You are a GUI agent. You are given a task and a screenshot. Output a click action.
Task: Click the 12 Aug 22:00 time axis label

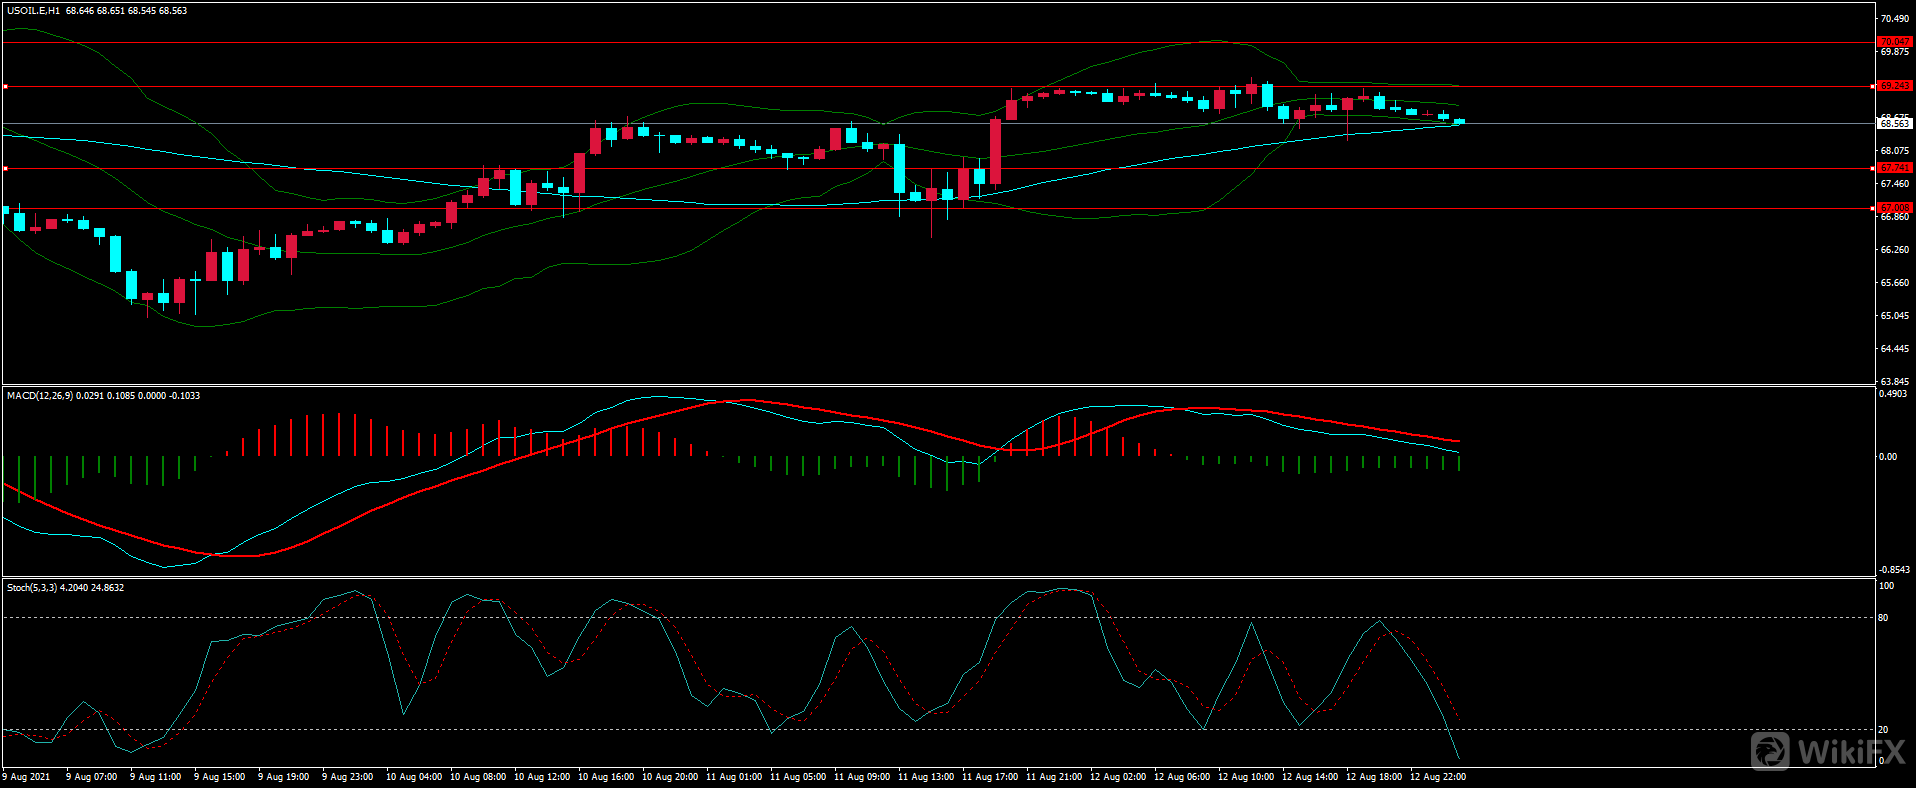click(x=1437, y=777)
